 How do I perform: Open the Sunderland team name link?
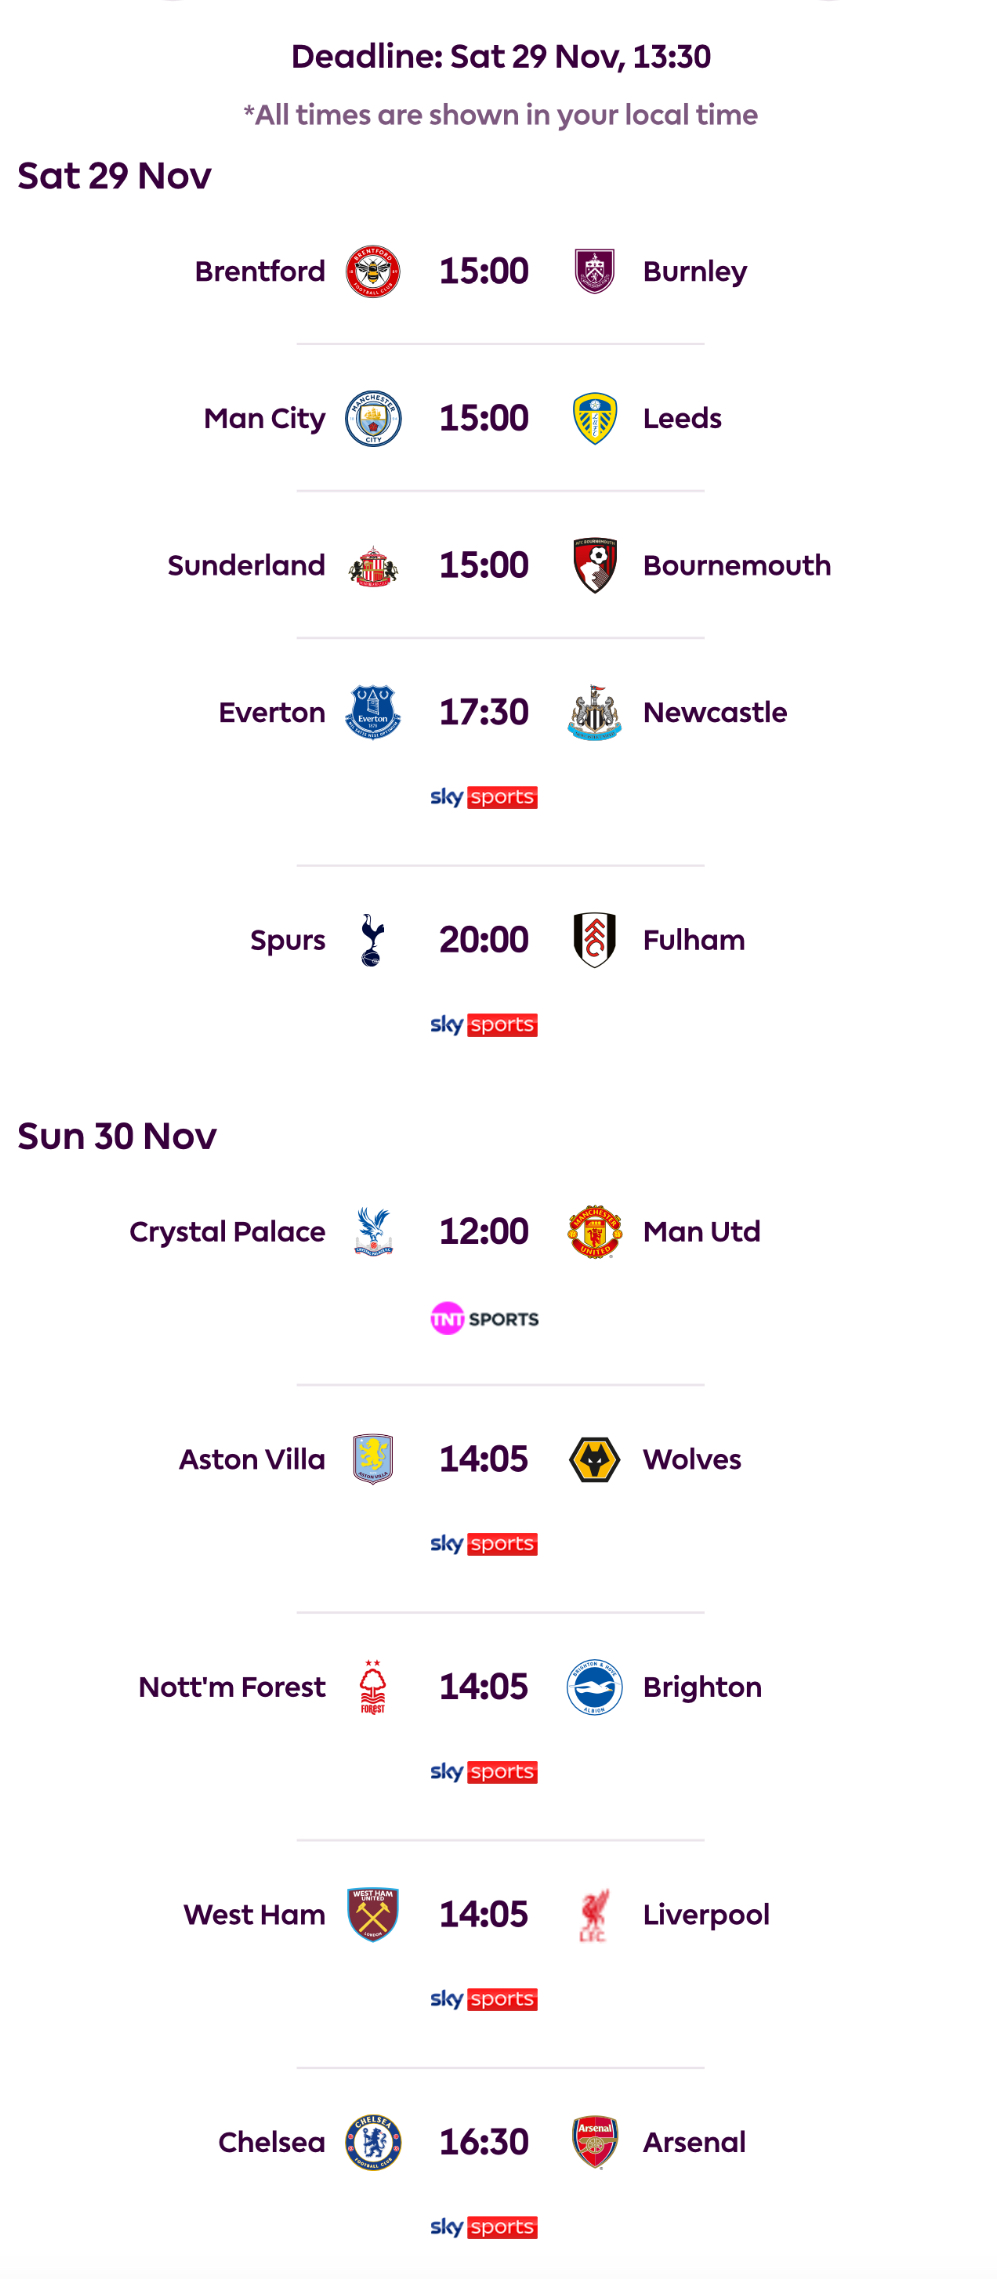point(246,565)
